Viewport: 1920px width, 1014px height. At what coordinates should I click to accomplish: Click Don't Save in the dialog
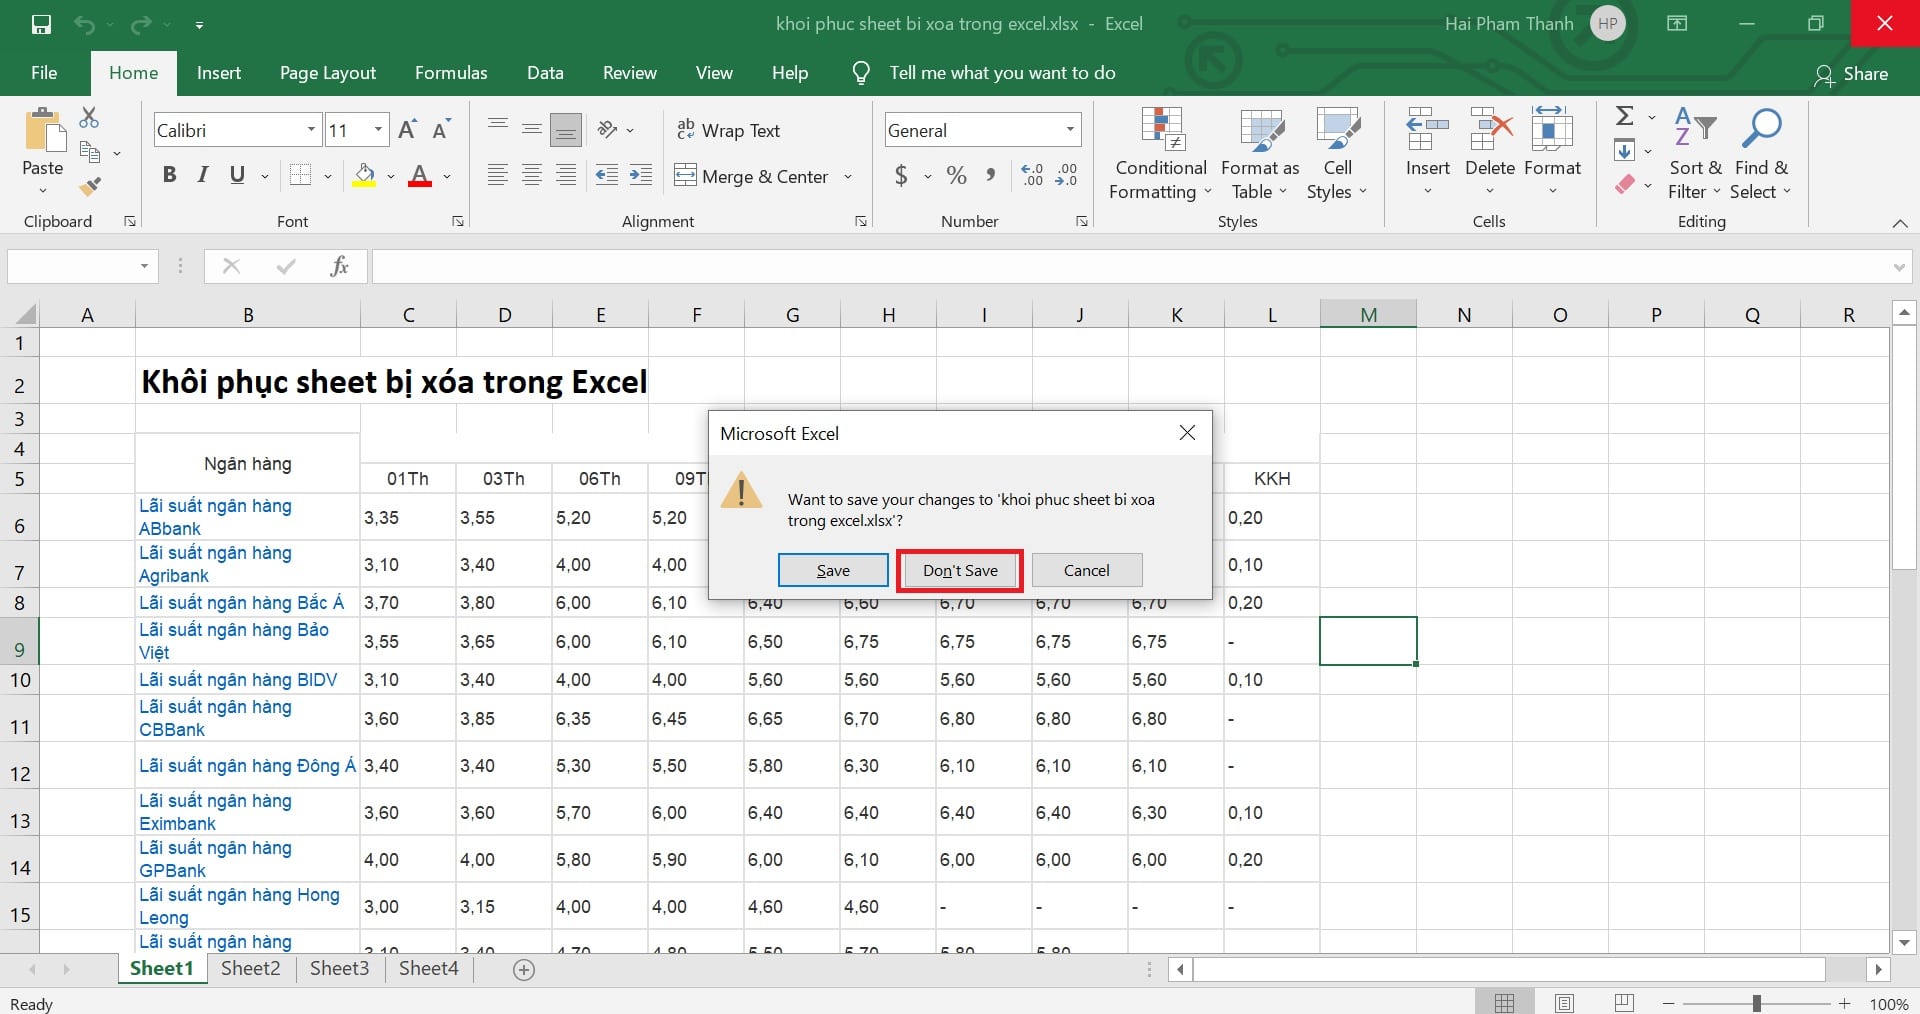pyautogui.click(x=960, y=570)
